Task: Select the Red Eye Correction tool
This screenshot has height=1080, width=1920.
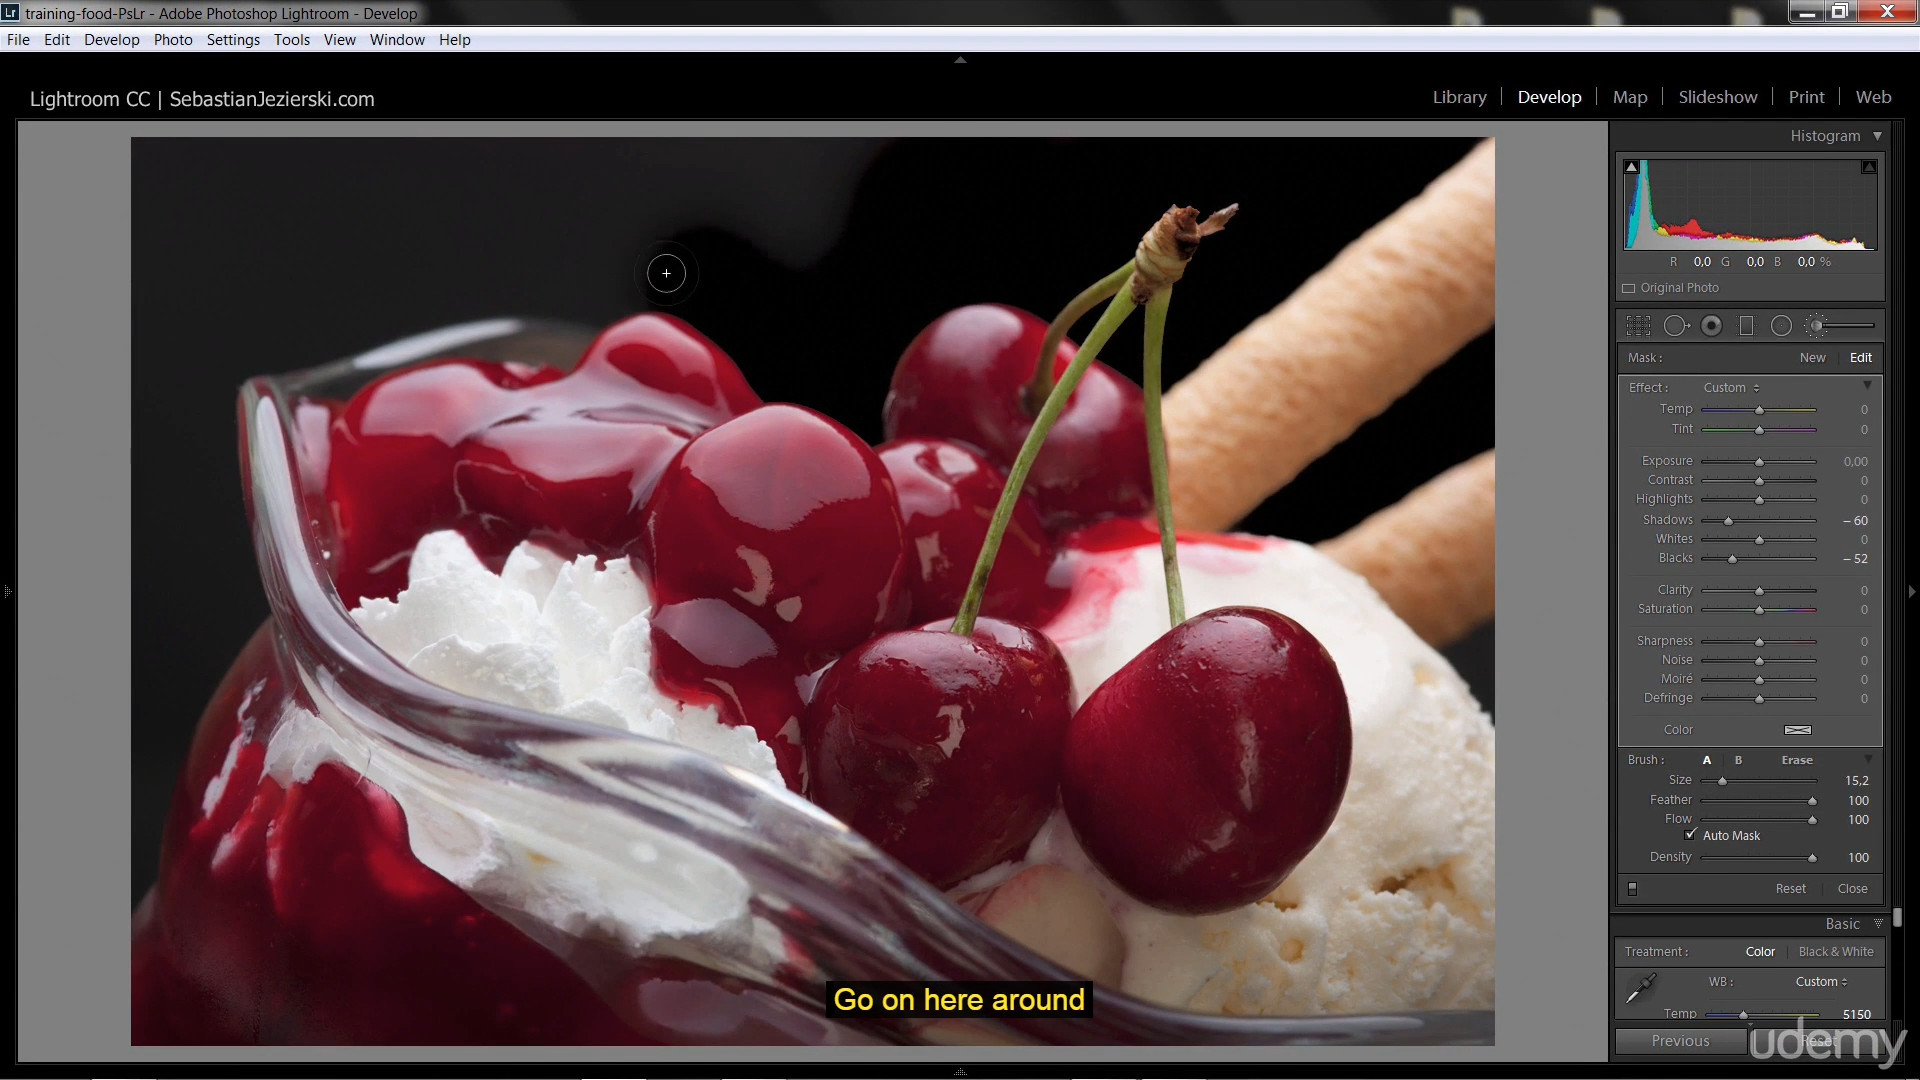Action: pyautogui.click(x=1712, y=326)
